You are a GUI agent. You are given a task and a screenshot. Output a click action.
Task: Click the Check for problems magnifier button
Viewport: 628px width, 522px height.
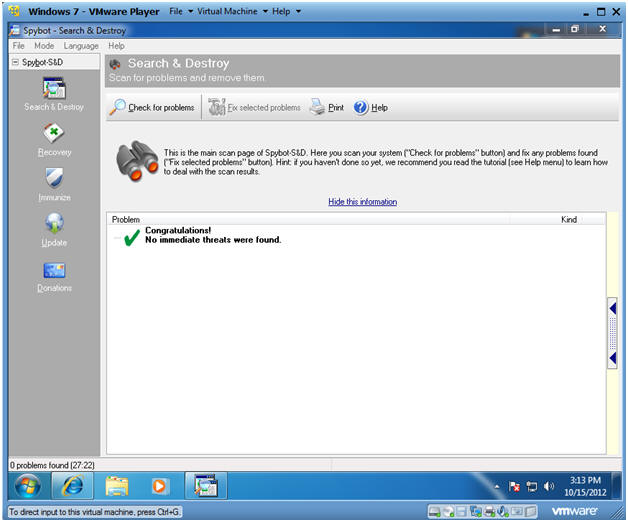point(152,107)
